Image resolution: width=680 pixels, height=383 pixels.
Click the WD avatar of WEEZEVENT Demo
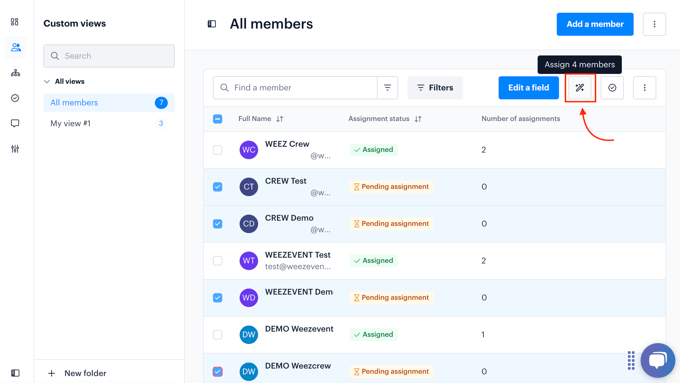click(x=248, y=298)
